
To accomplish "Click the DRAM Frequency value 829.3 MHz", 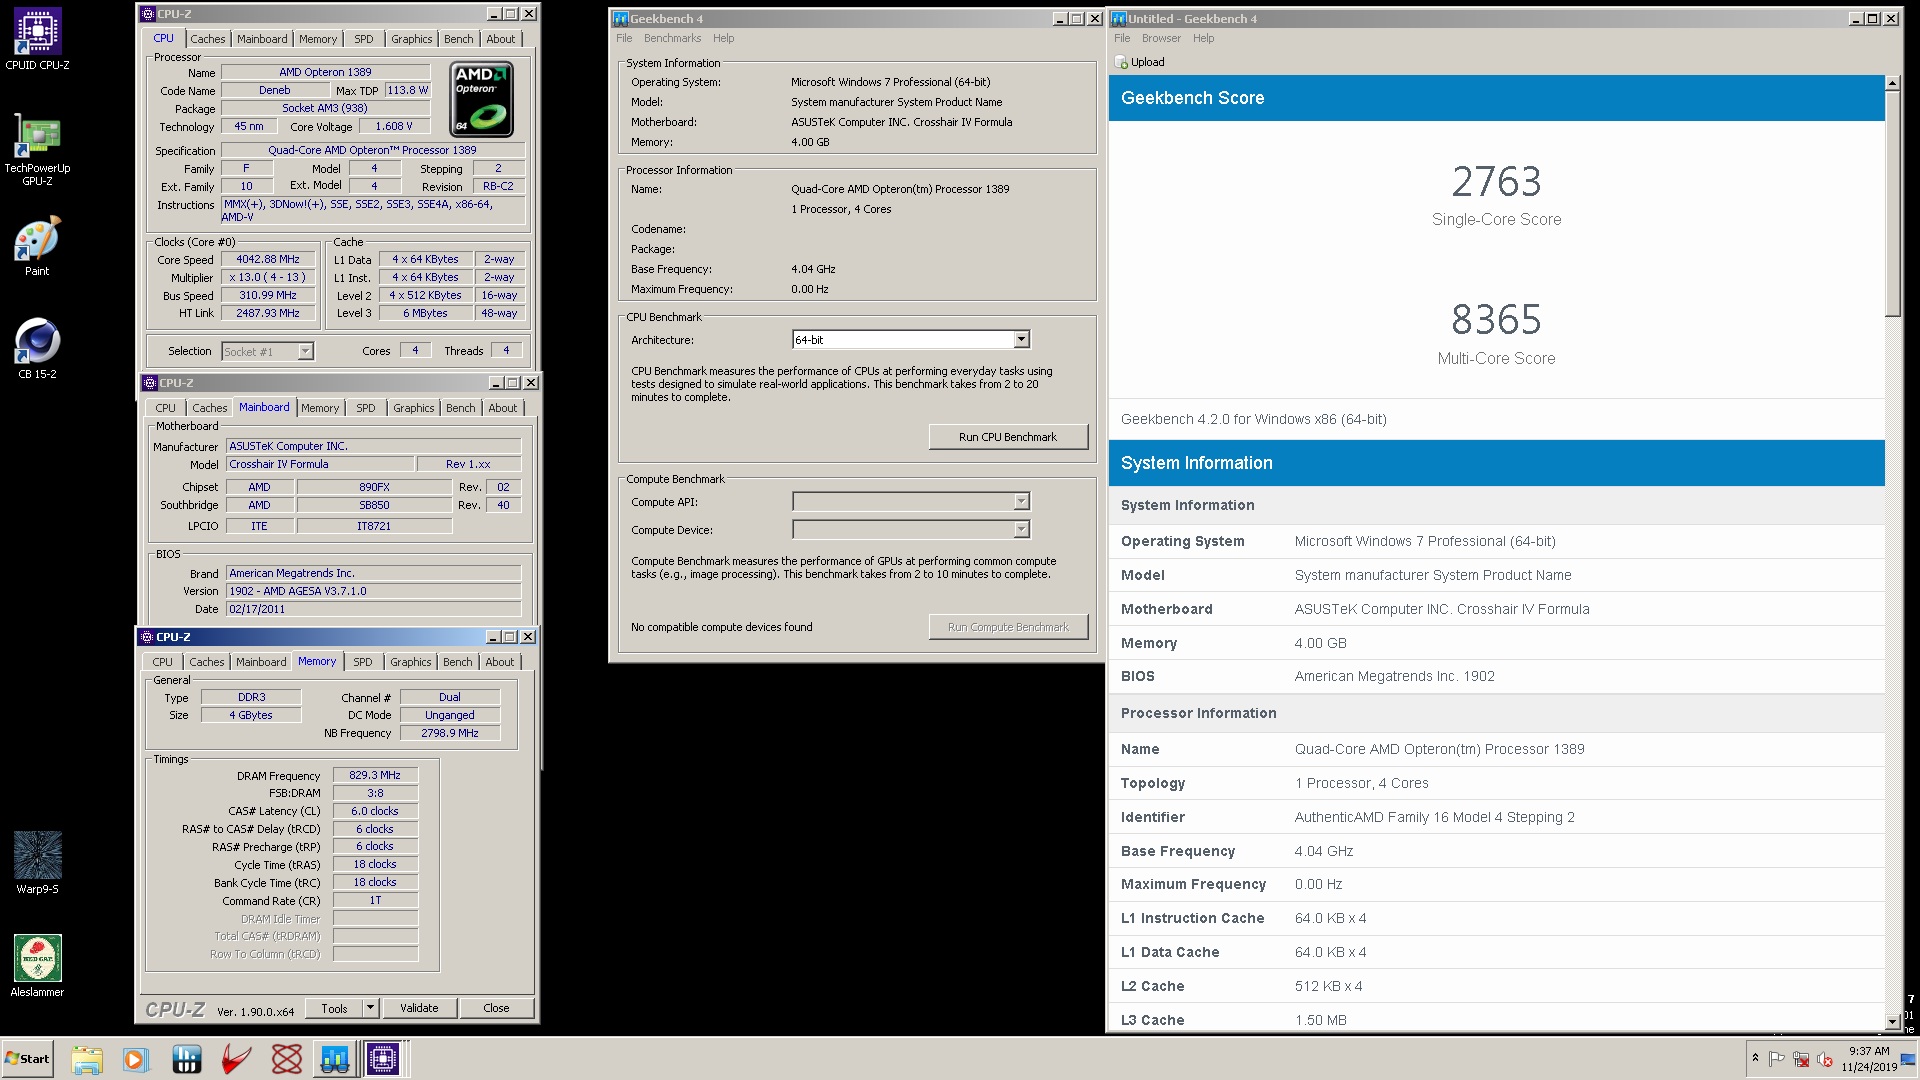I will coord(375,775).
